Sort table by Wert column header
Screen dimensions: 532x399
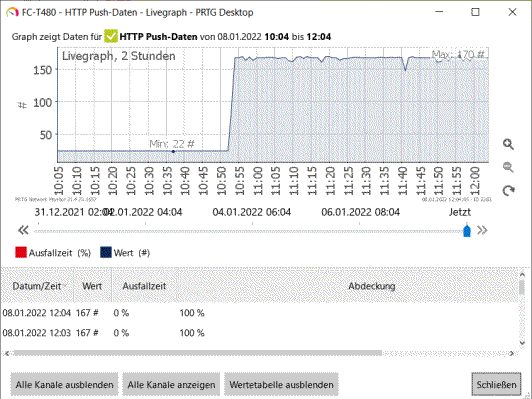[92, 286]
